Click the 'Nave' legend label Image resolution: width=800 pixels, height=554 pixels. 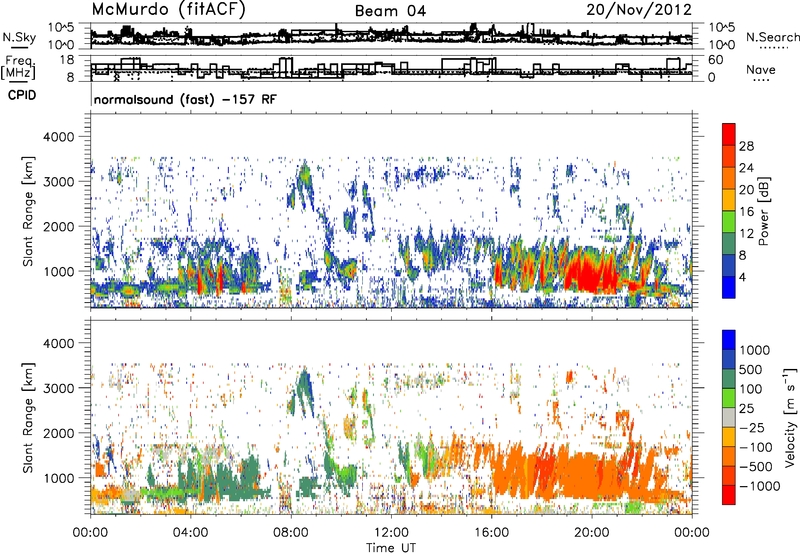tap(761, 70)
